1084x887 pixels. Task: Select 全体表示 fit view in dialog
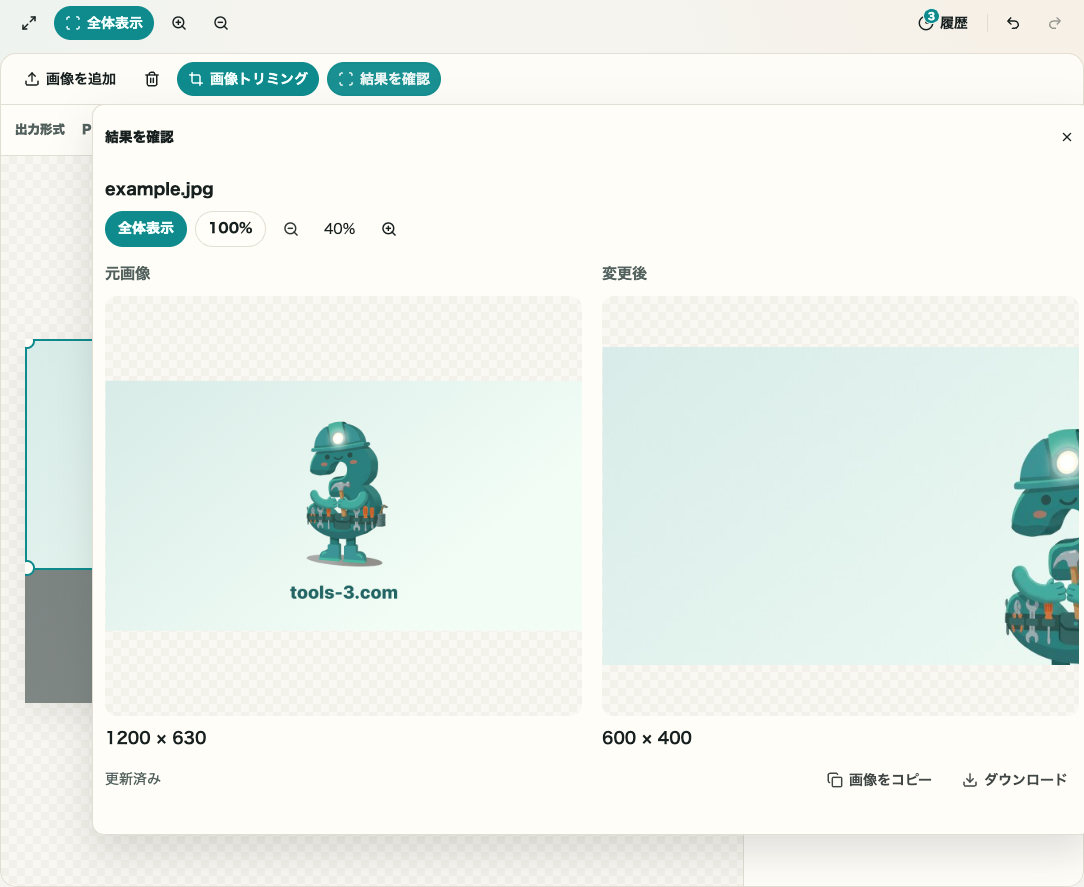[146, 229]
